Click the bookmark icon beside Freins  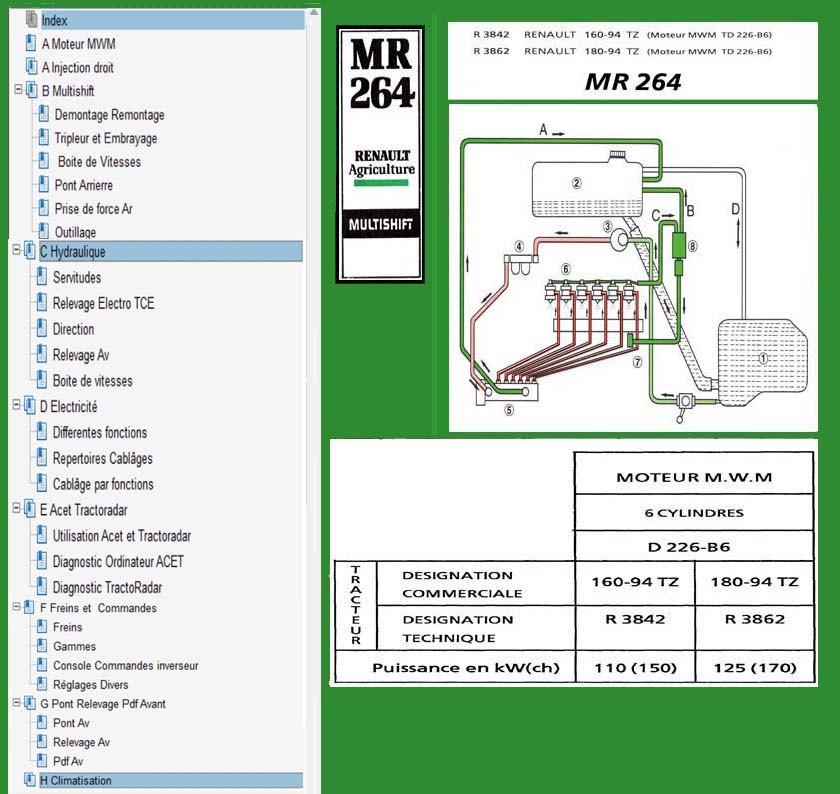pyautogui.click(x=42, y=627)
